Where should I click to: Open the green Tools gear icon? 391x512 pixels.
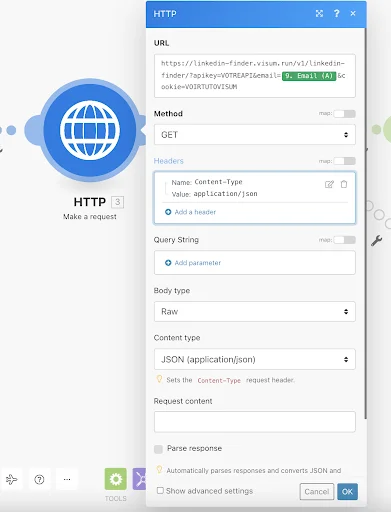point(116,479)
